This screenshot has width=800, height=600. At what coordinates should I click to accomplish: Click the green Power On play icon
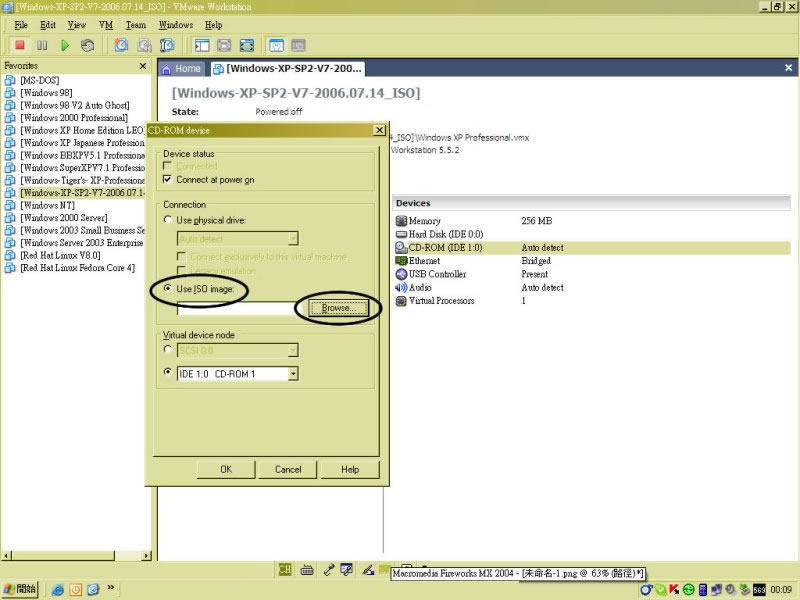click(65, 45)
